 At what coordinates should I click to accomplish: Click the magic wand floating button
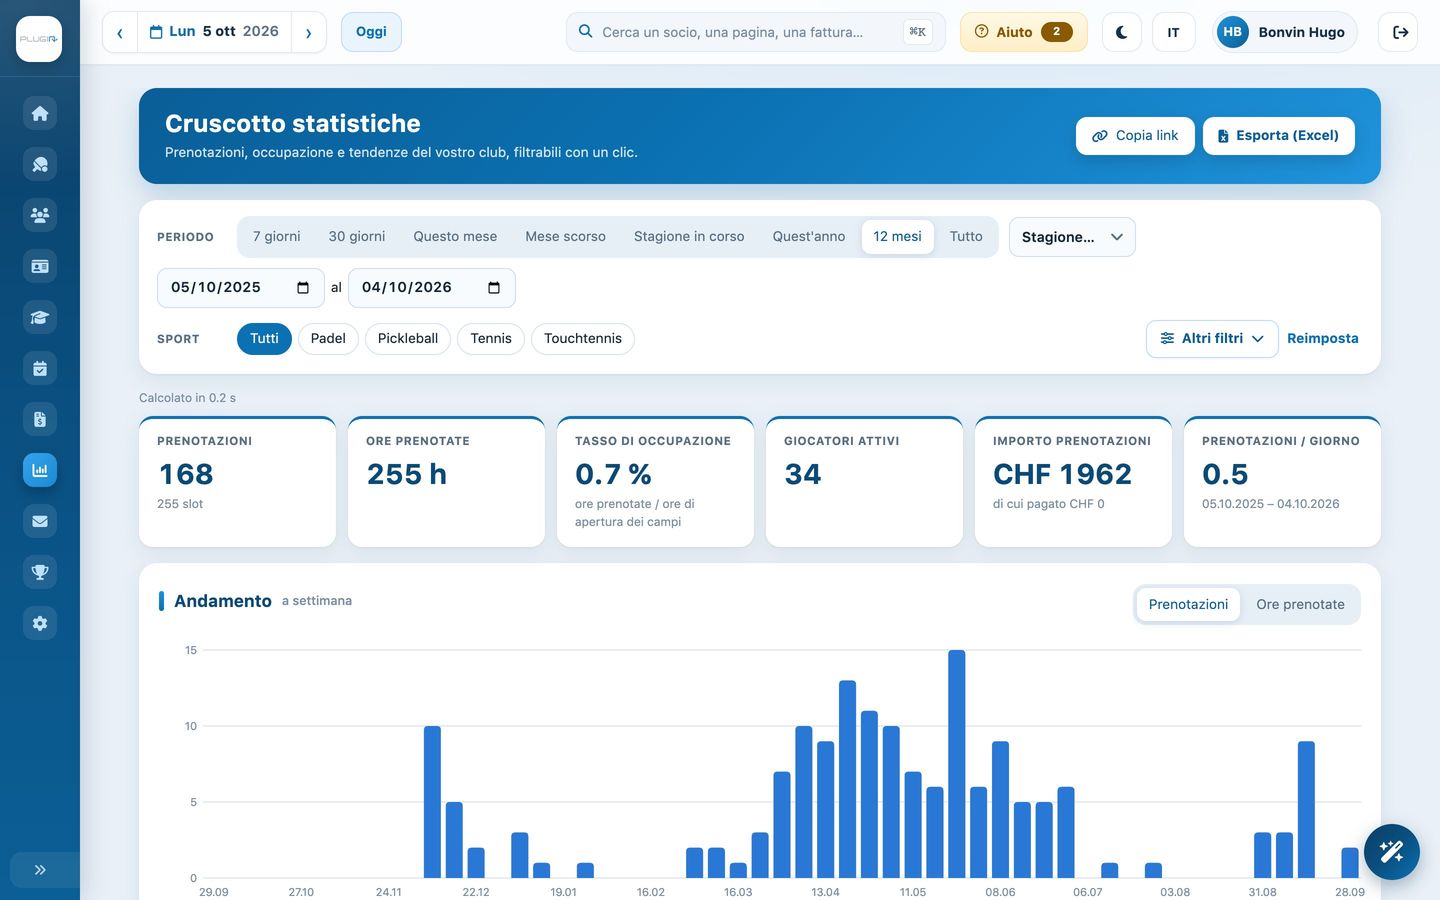(1391, 852)
